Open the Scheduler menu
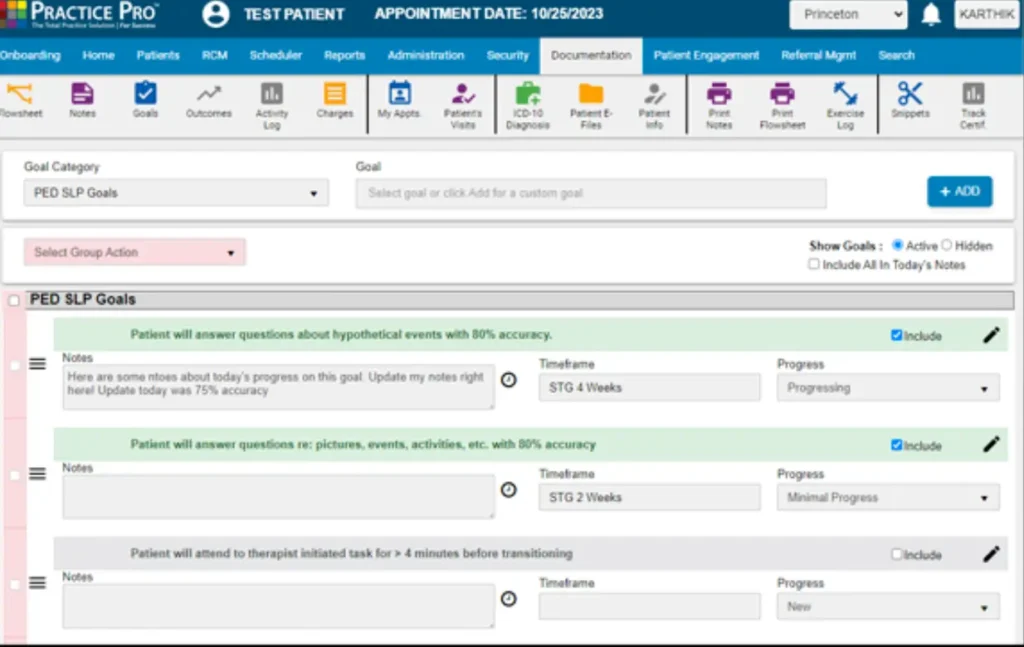 [275, 56]
